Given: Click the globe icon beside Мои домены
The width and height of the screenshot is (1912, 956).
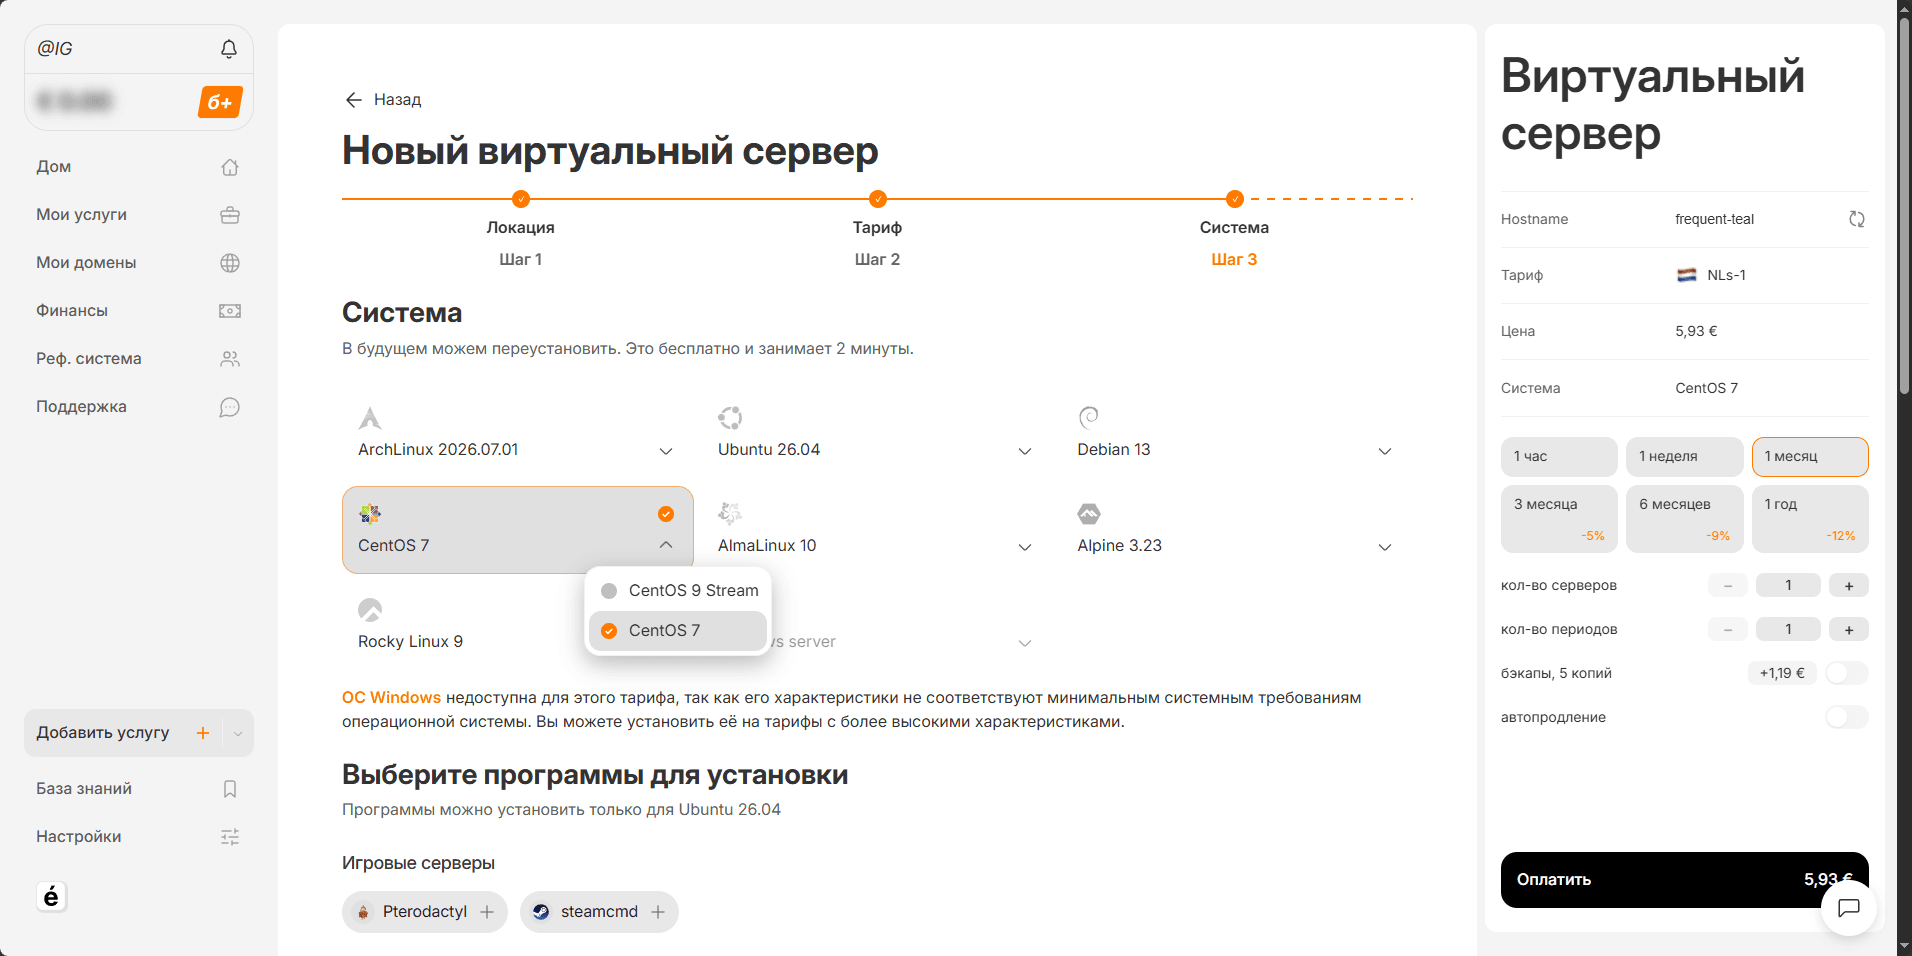Looking at the screenshot, I should pyautogui.click(x=230, y=263).
